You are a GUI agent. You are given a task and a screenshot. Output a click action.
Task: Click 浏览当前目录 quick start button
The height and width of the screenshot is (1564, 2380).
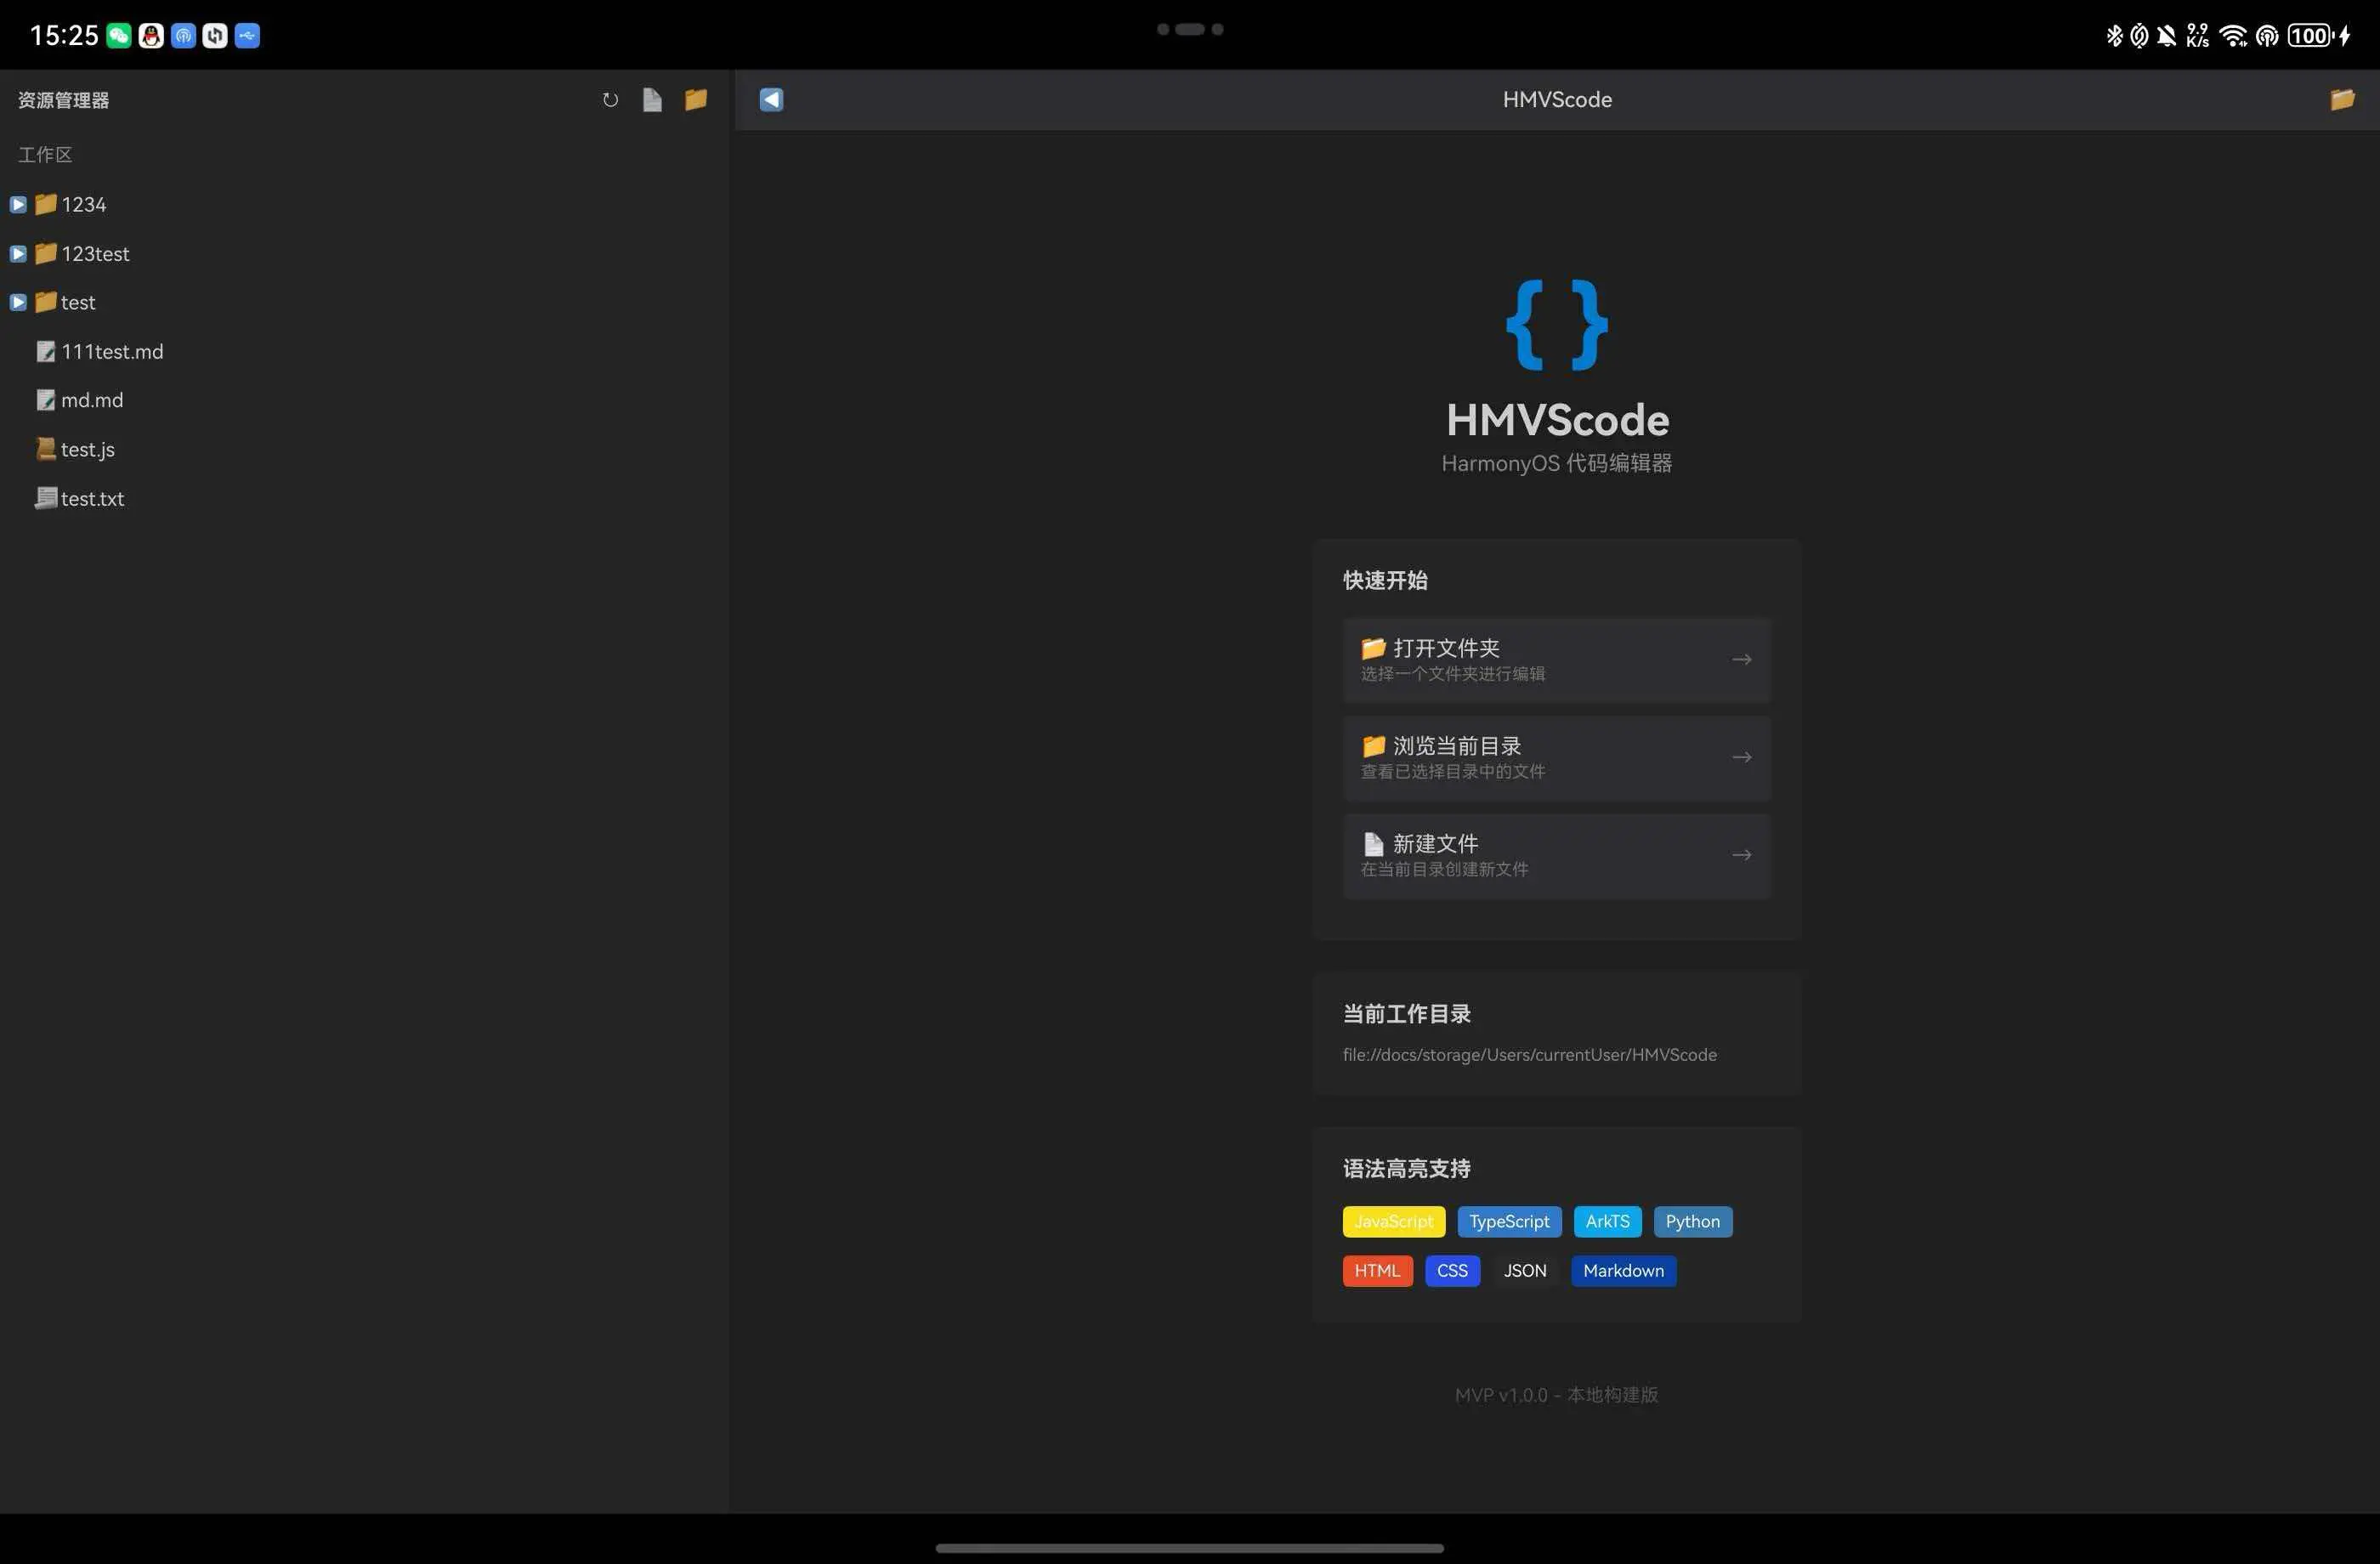pos(1556,758)
